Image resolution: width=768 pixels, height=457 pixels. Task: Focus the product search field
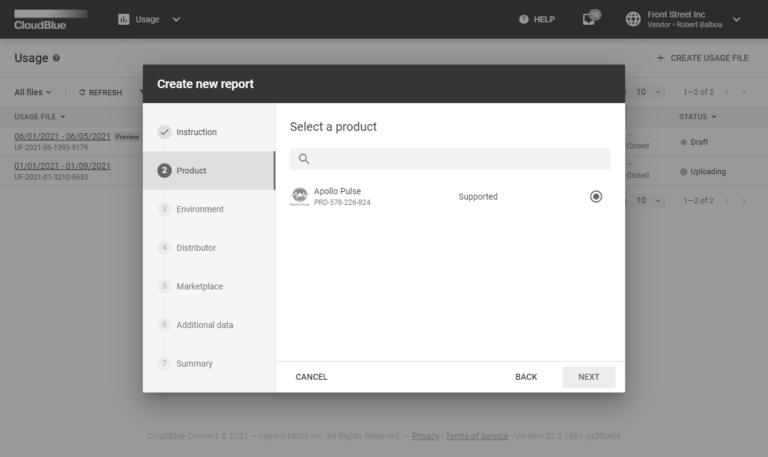point(450,159)
